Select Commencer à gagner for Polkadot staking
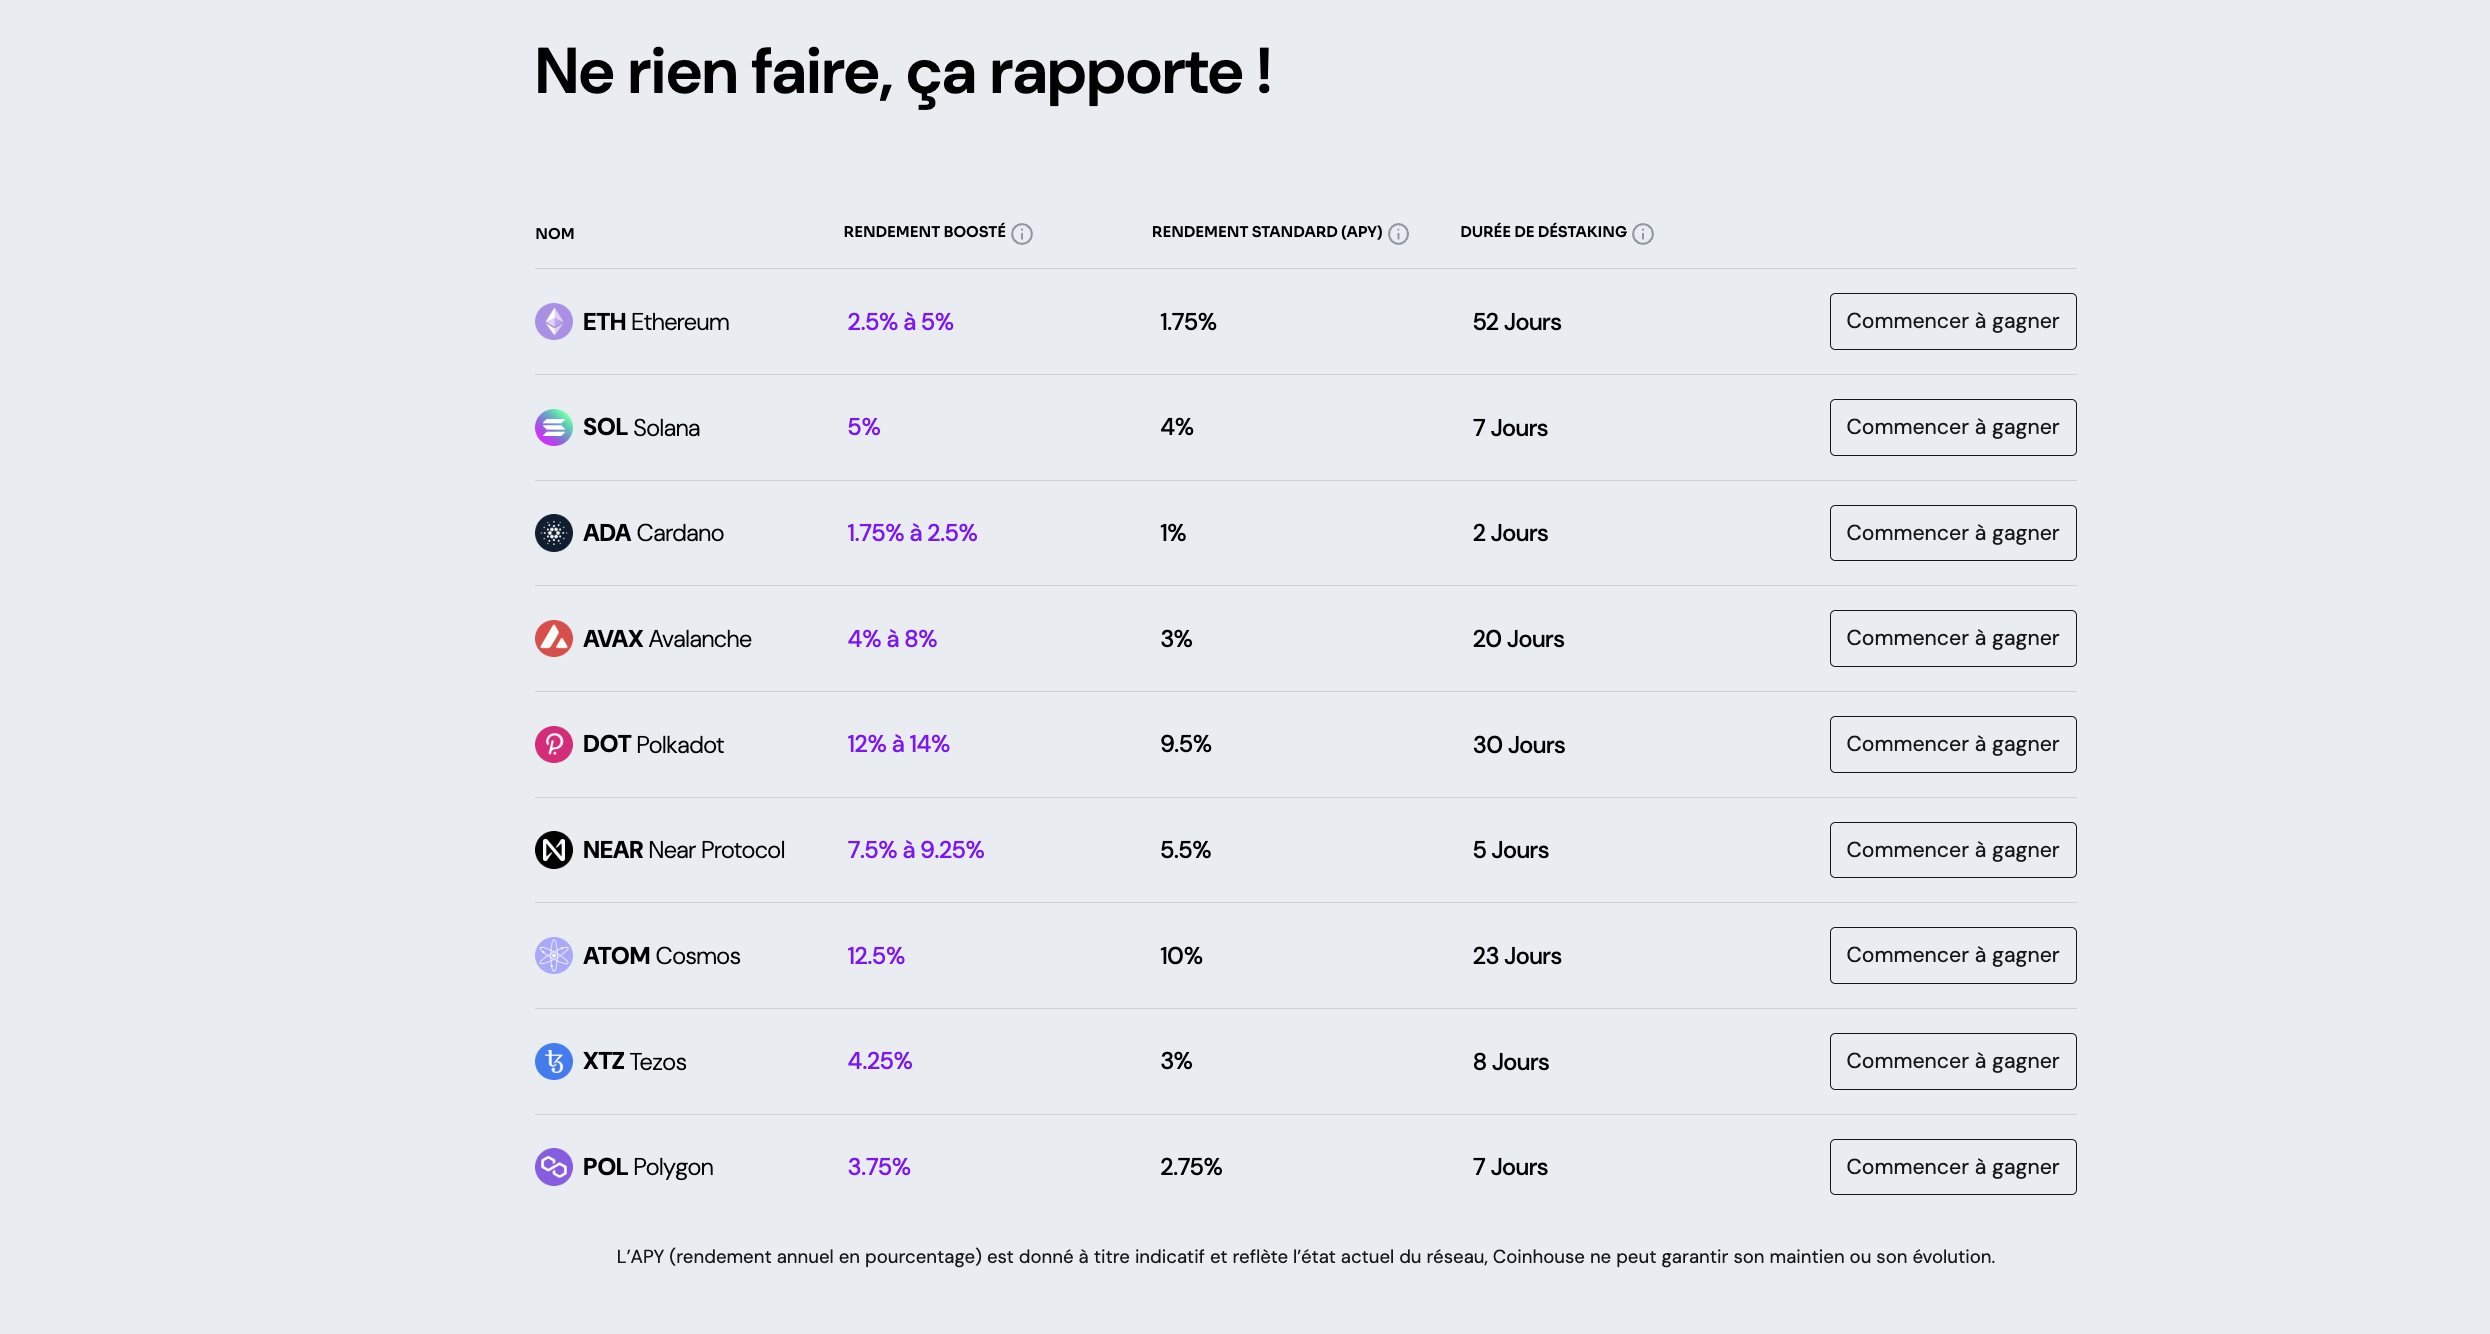This screenshot has height=1334, width=2490. click(x=1952, y=744)
